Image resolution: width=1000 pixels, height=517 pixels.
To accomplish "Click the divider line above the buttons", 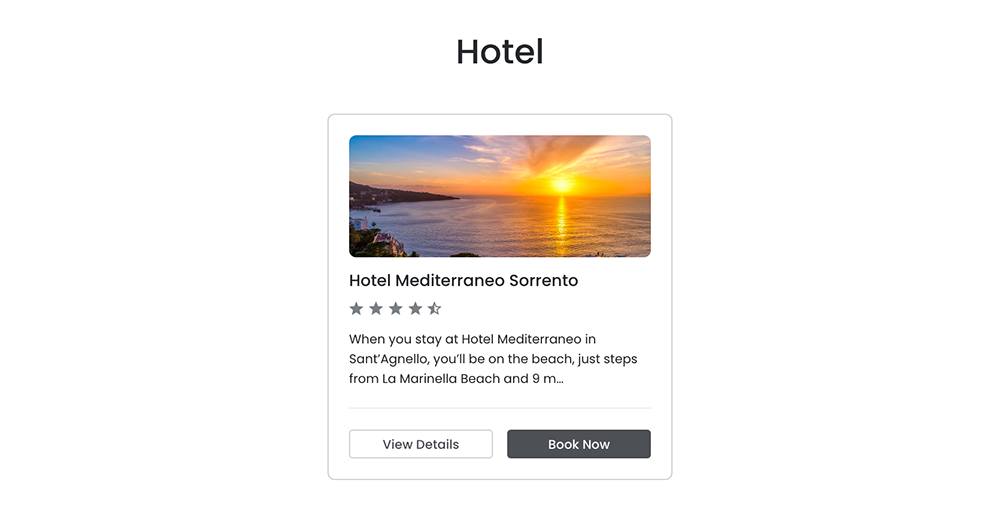I will 499,408.
